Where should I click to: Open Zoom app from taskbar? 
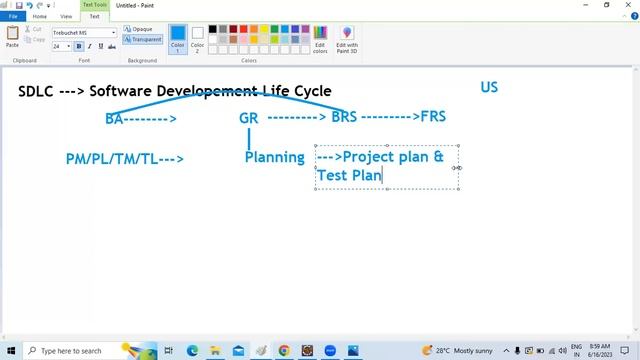pos(330,351)
